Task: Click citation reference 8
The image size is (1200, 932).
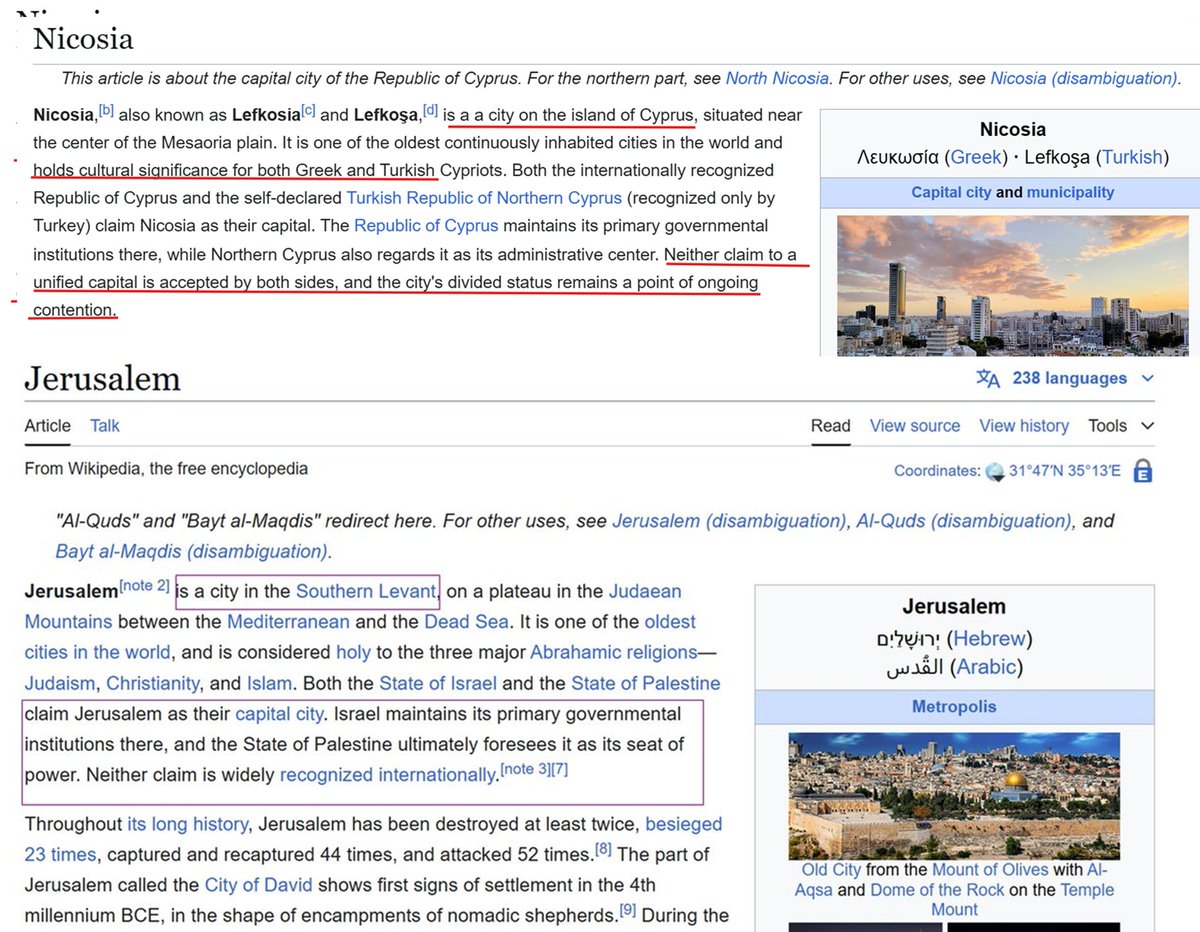Action: tap(604, 850)
